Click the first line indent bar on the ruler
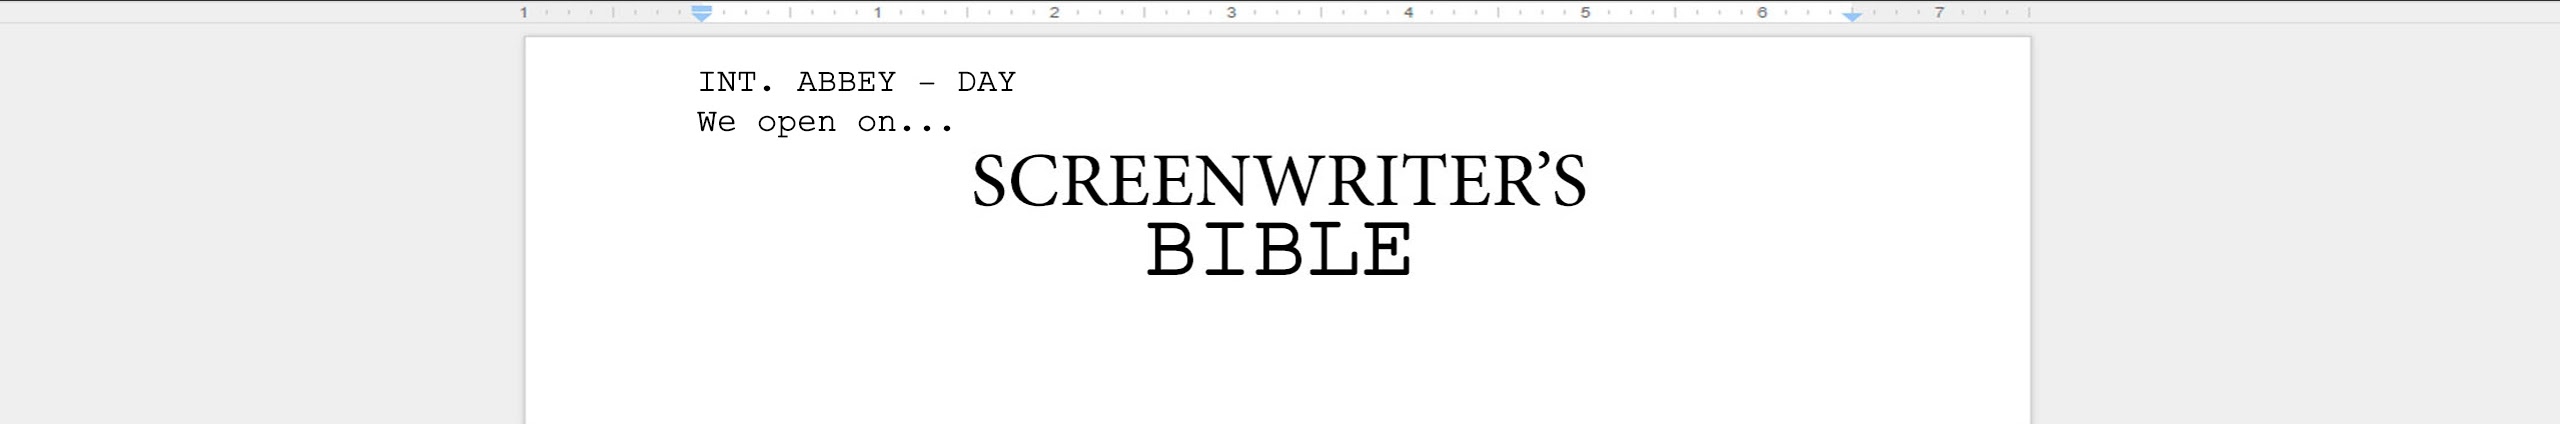The height and width of the screenshot is (424, 2560). click(702, 8)
